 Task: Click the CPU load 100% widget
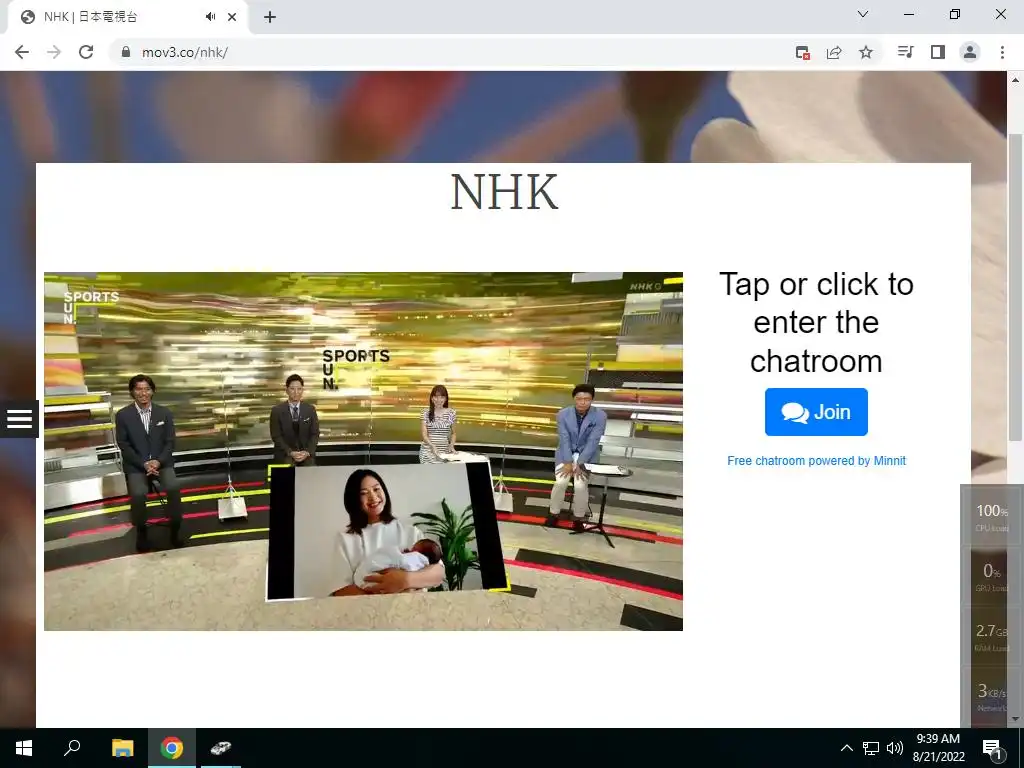coord(991,516)
